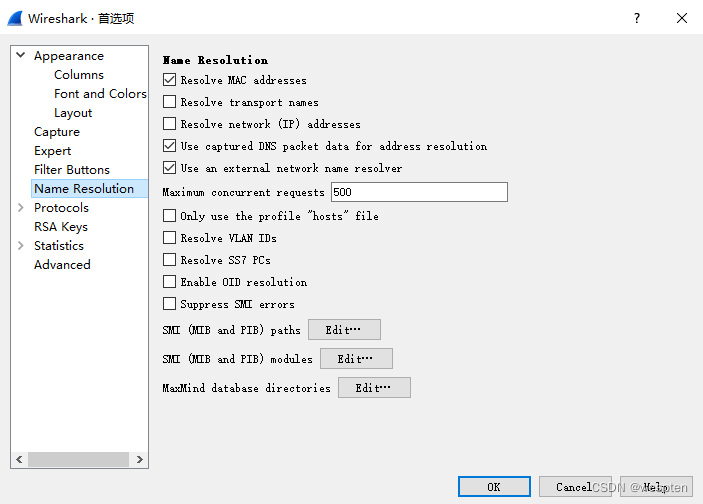Edit SMI (MIB and PIB) paths
703x504 pixels.
(344, 330)
